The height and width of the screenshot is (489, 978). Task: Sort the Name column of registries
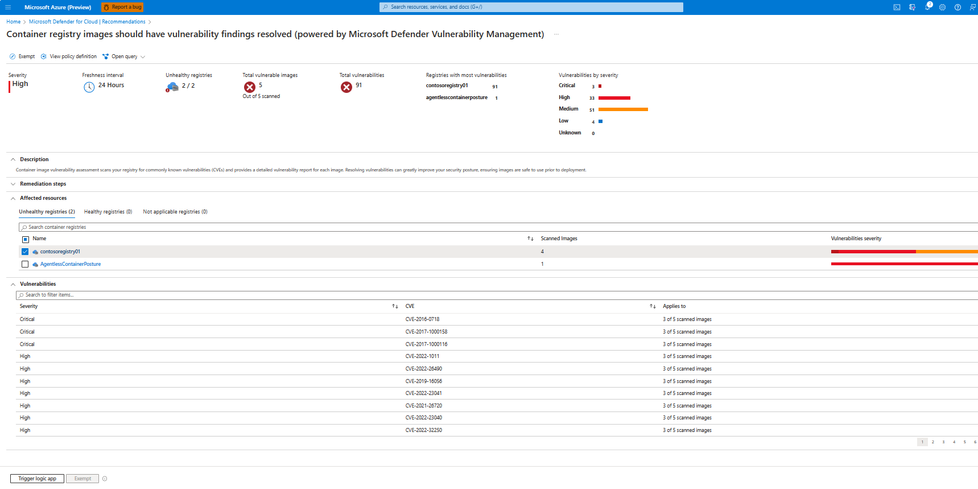(x=531, y=239)
